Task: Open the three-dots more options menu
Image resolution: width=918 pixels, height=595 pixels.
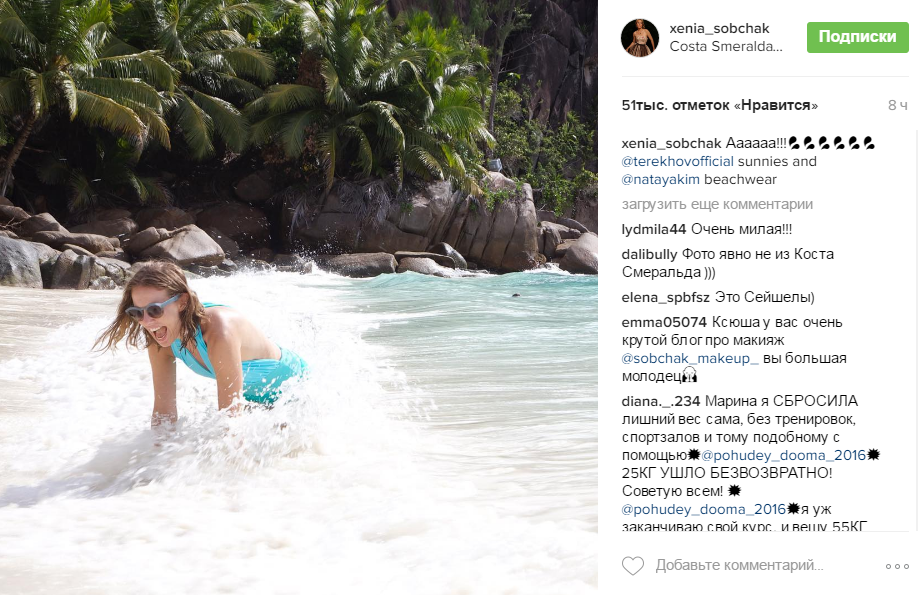Action: [897, 566]
